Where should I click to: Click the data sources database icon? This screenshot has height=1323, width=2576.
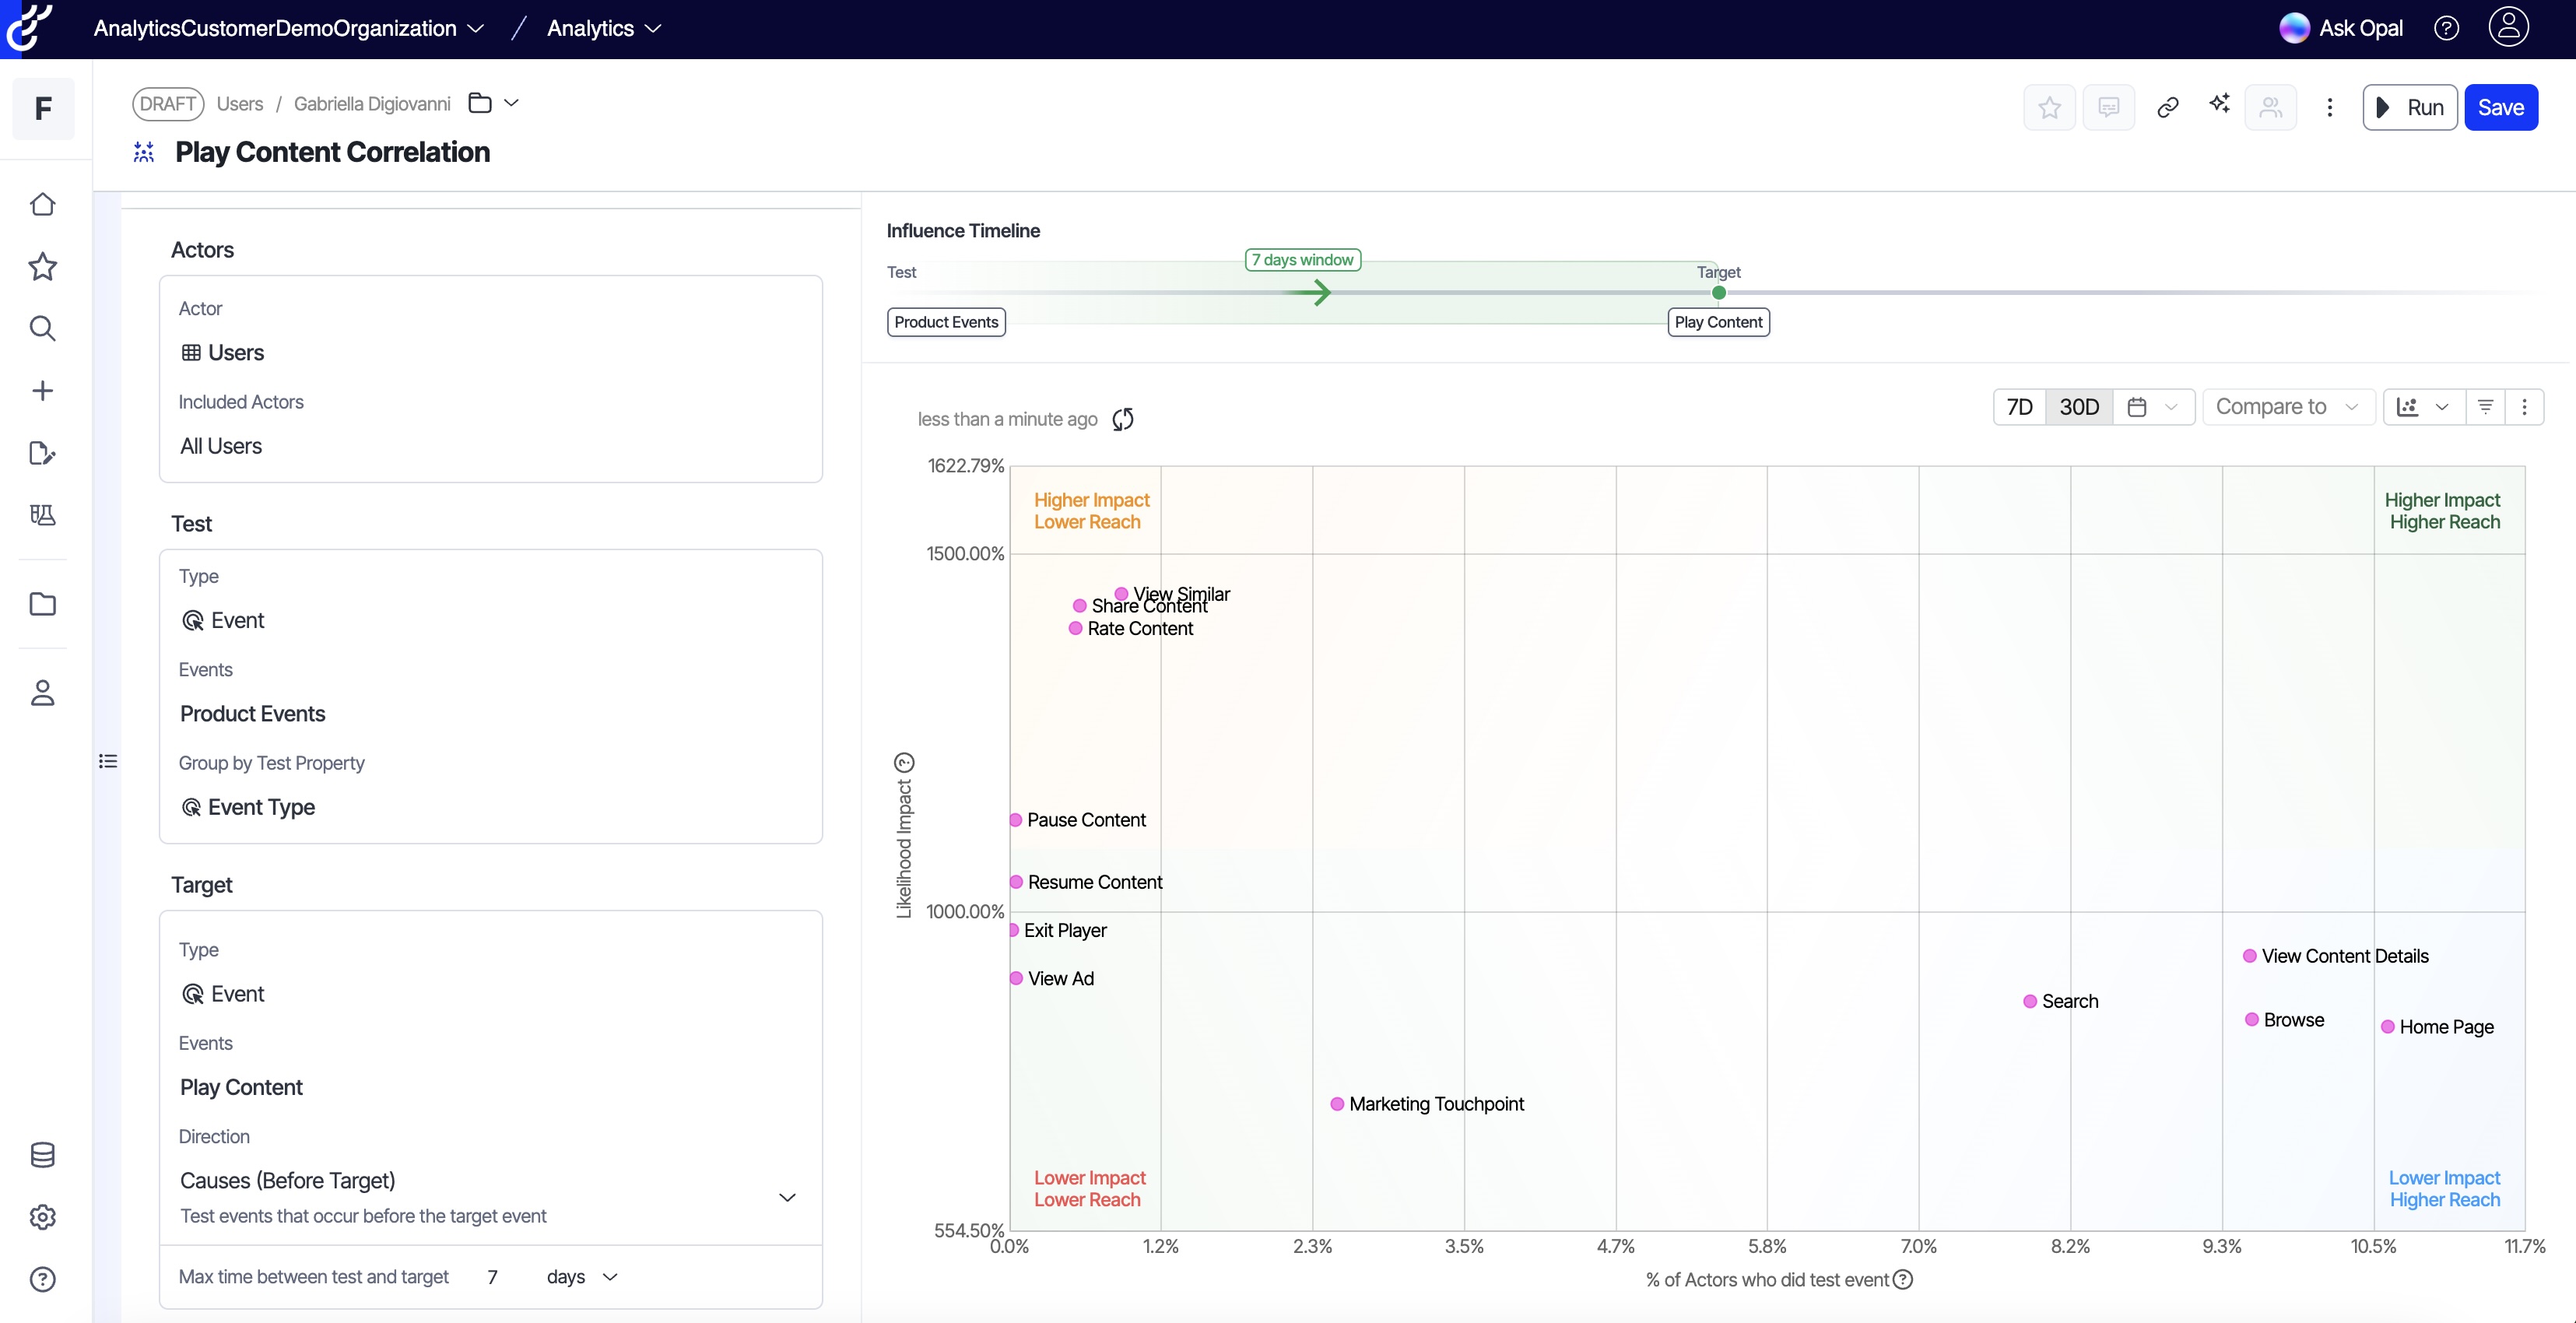tap(42, 1155)
